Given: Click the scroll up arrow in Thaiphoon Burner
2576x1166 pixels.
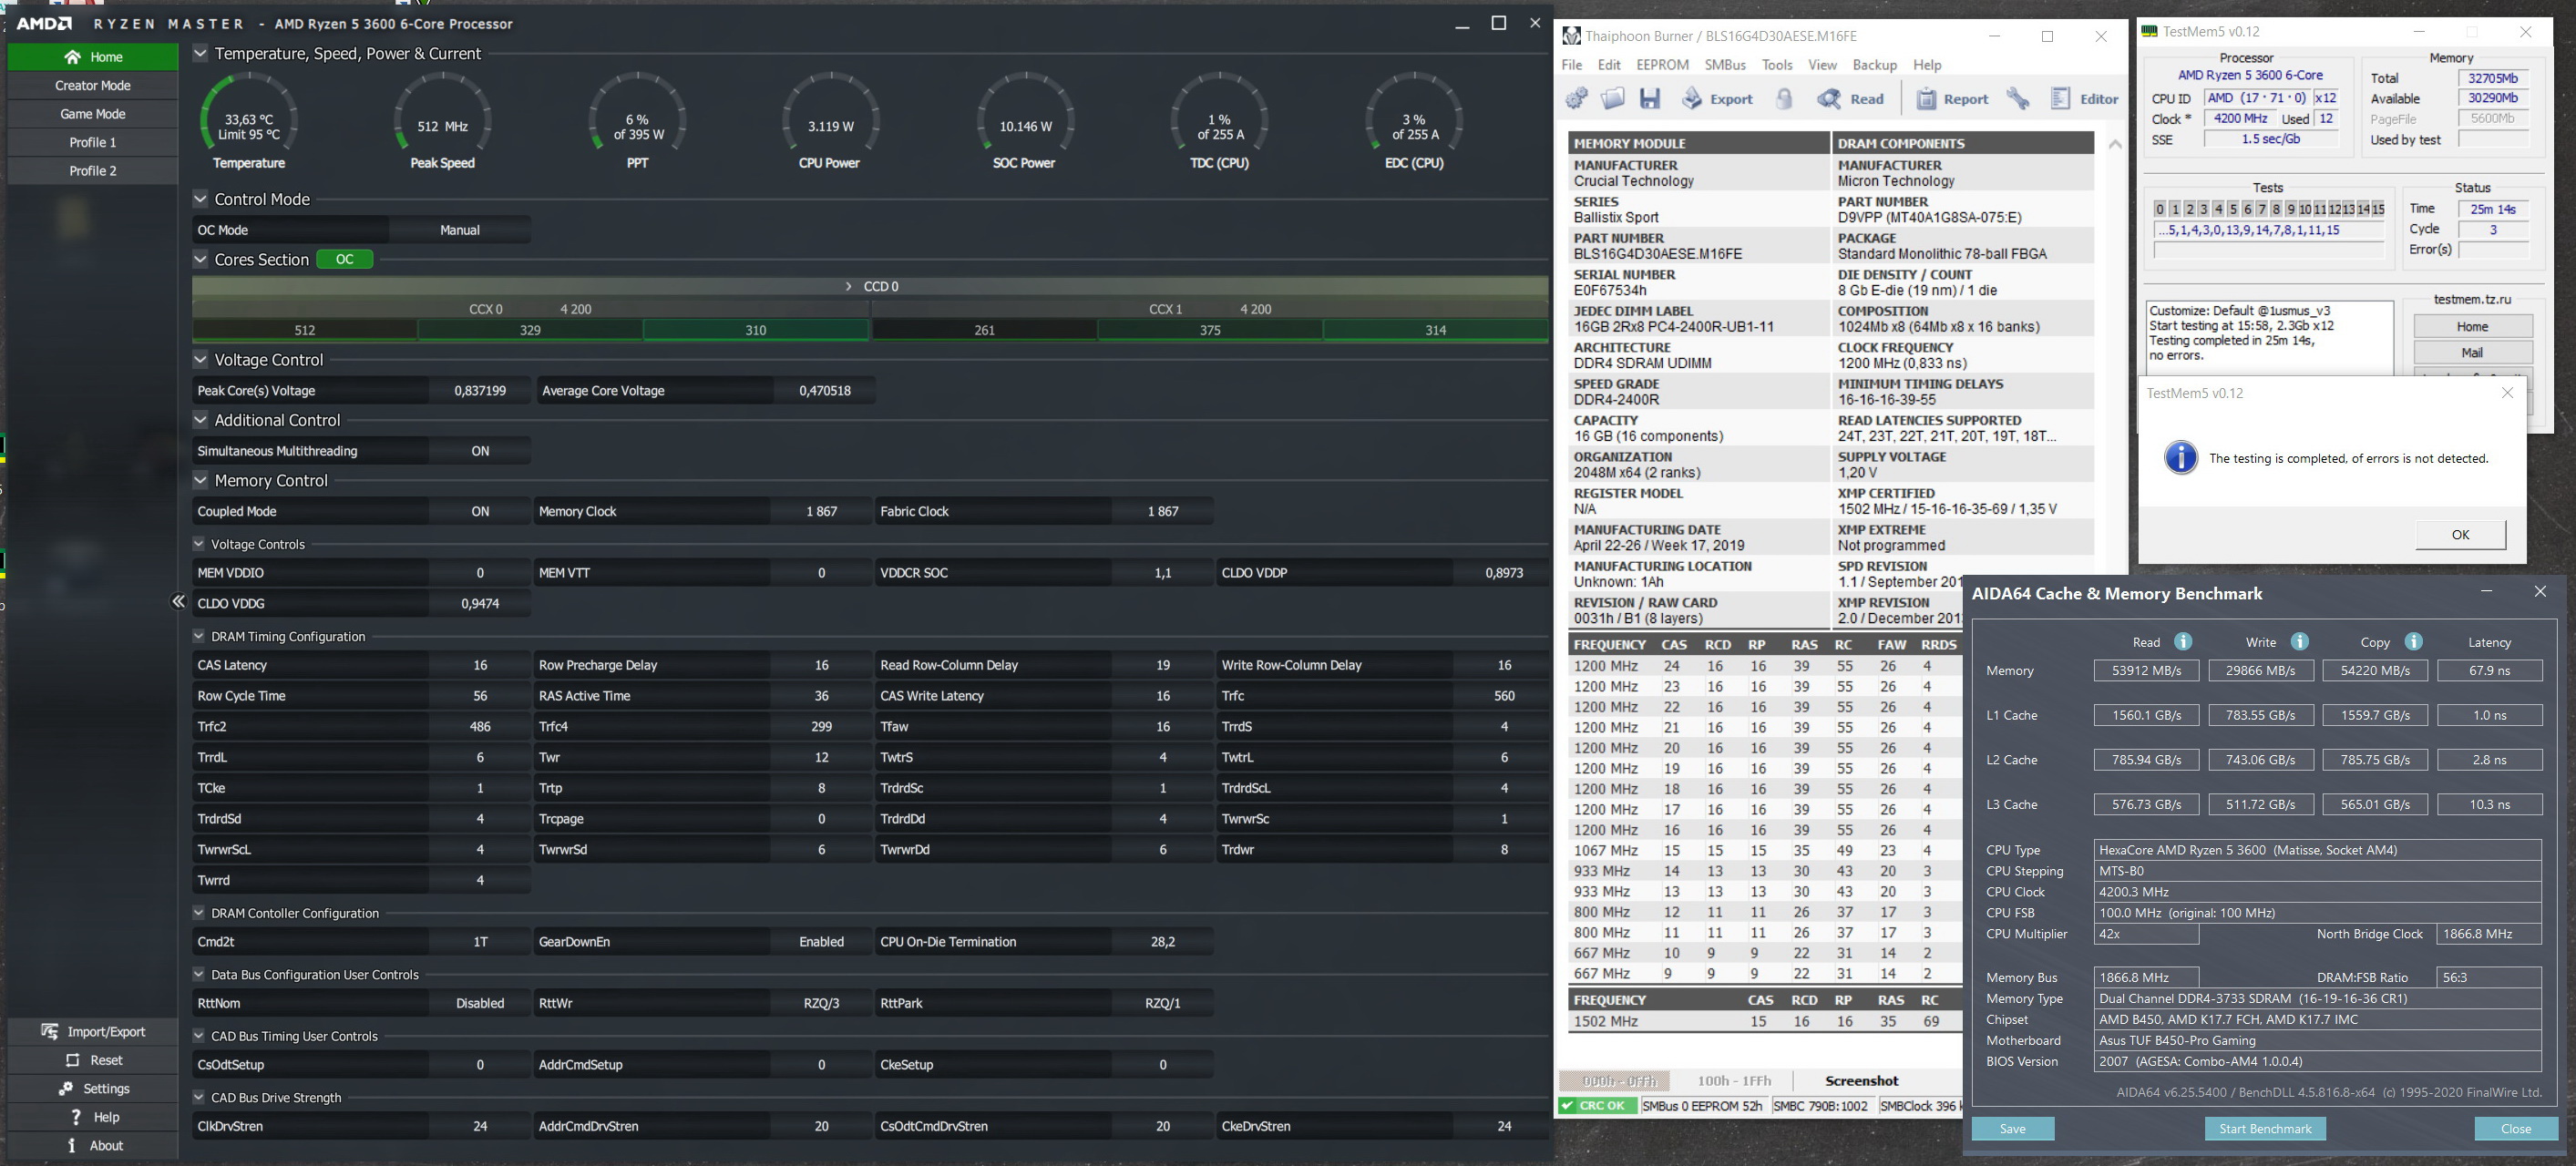Looking at the screenshot, I should pos(2115,145).
